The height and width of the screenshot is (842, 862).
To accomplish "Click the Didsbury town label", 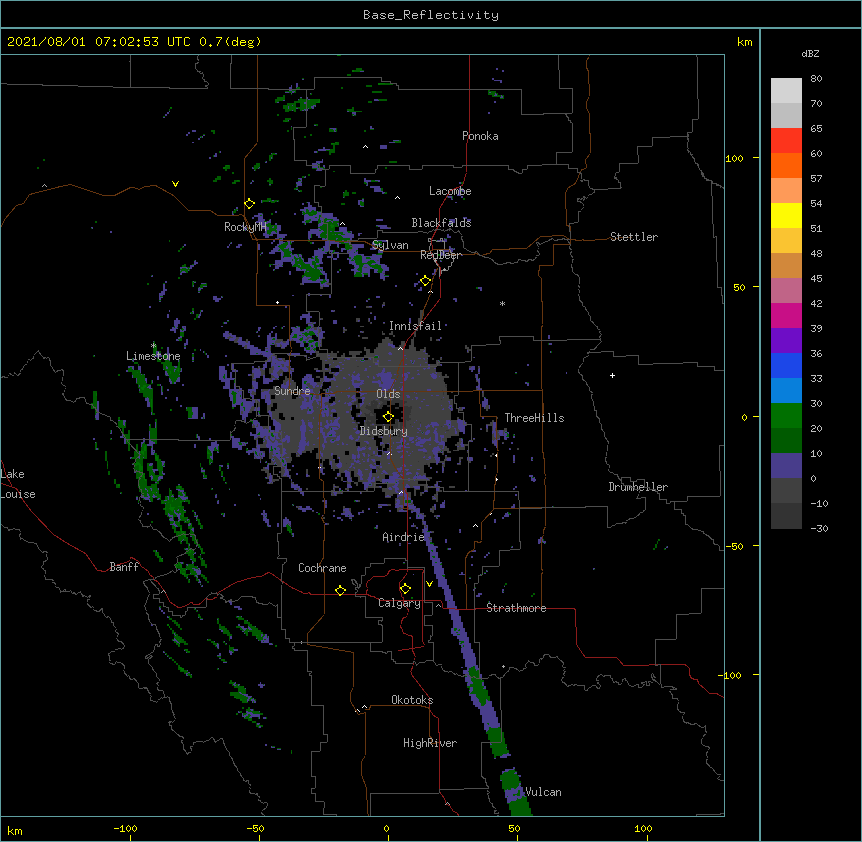I will pyautogui.click(x=384, y=431).
